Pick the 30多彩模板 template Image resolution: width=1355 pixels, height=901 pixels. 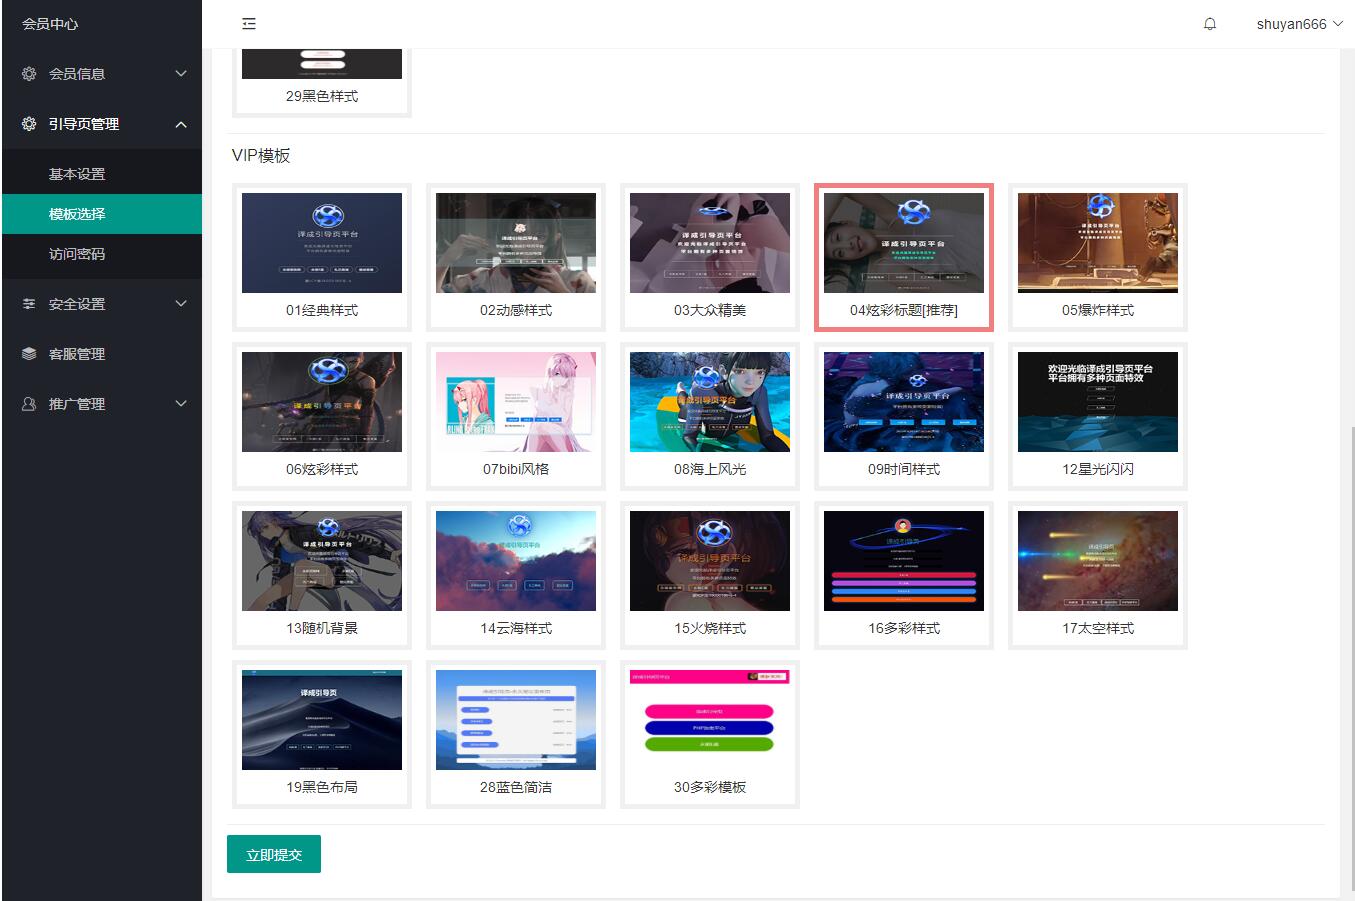(x=710, y=721)
